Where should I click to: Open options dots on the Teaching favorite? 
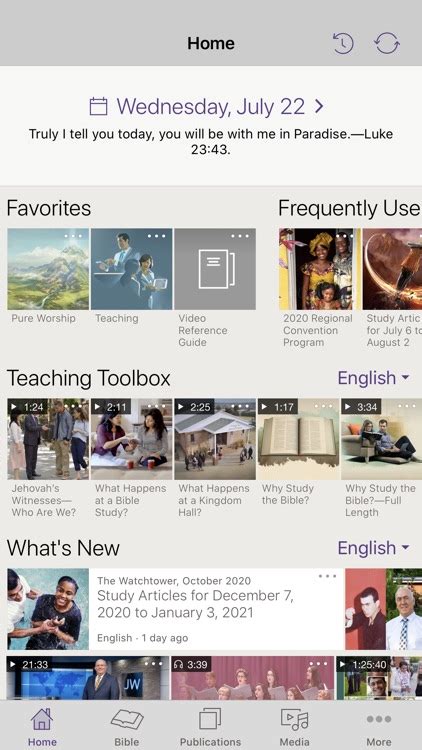pos(156,236)
